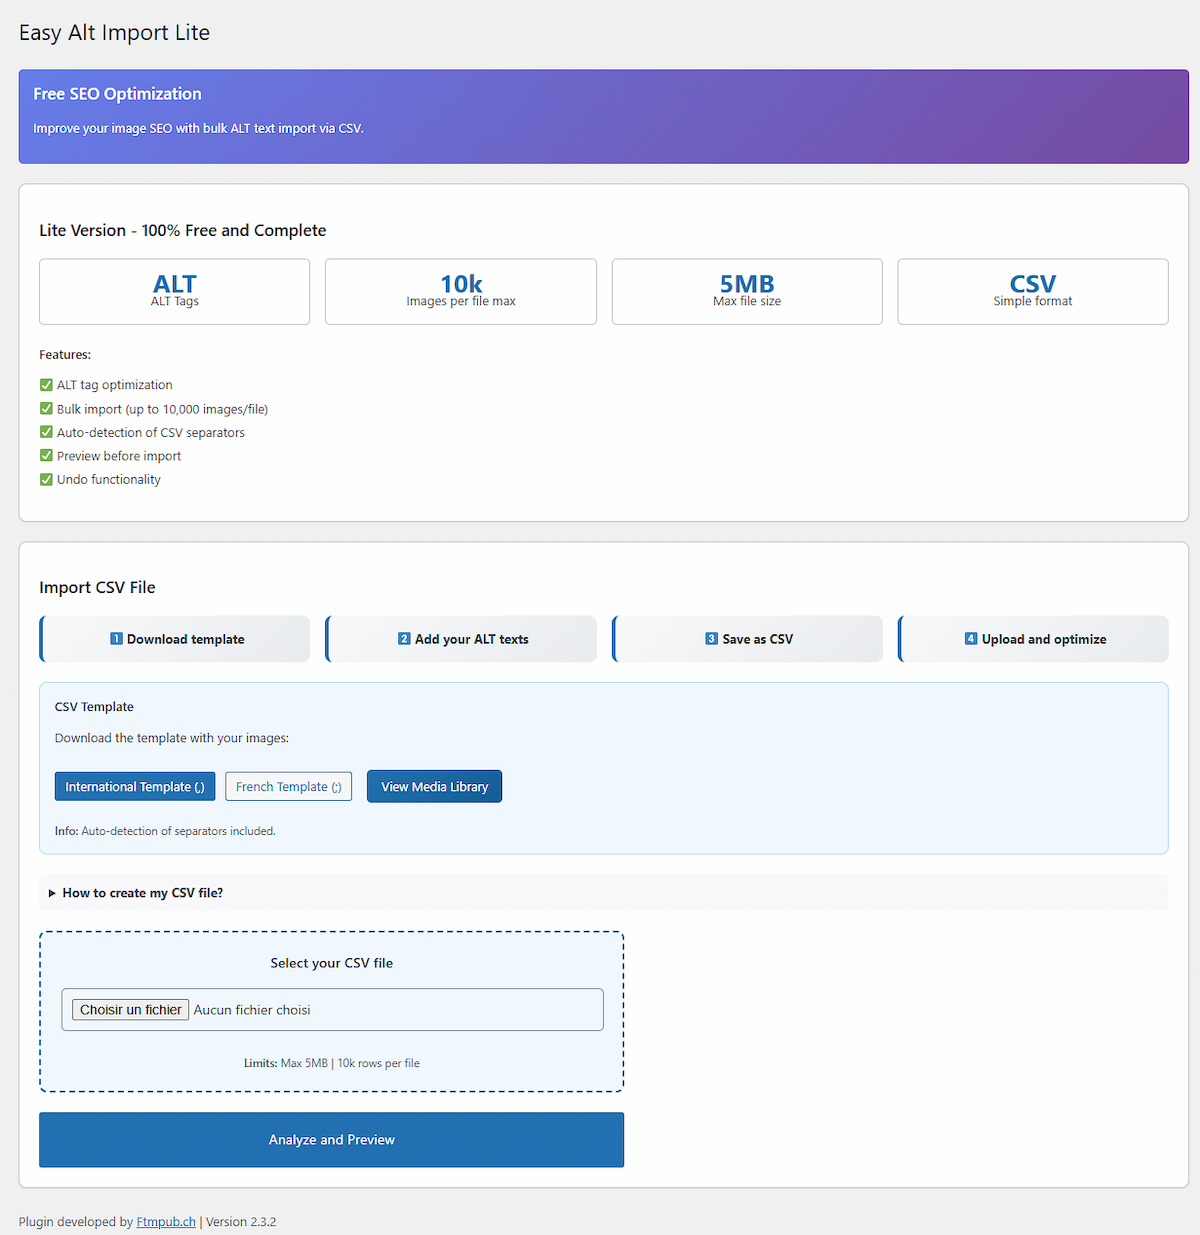
Task: Click the ALT tag optimization checkmark
Action: [x=46, y=385]
